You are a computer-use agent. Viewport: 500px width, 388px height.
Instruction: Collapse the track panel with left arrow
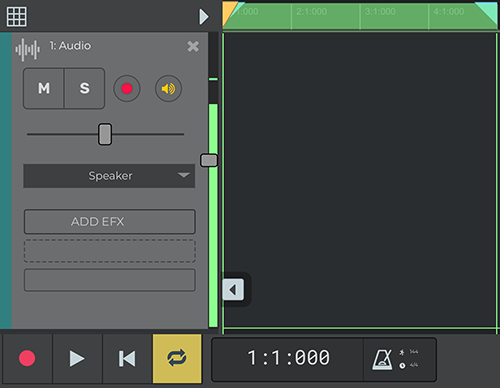click(233, 290)
